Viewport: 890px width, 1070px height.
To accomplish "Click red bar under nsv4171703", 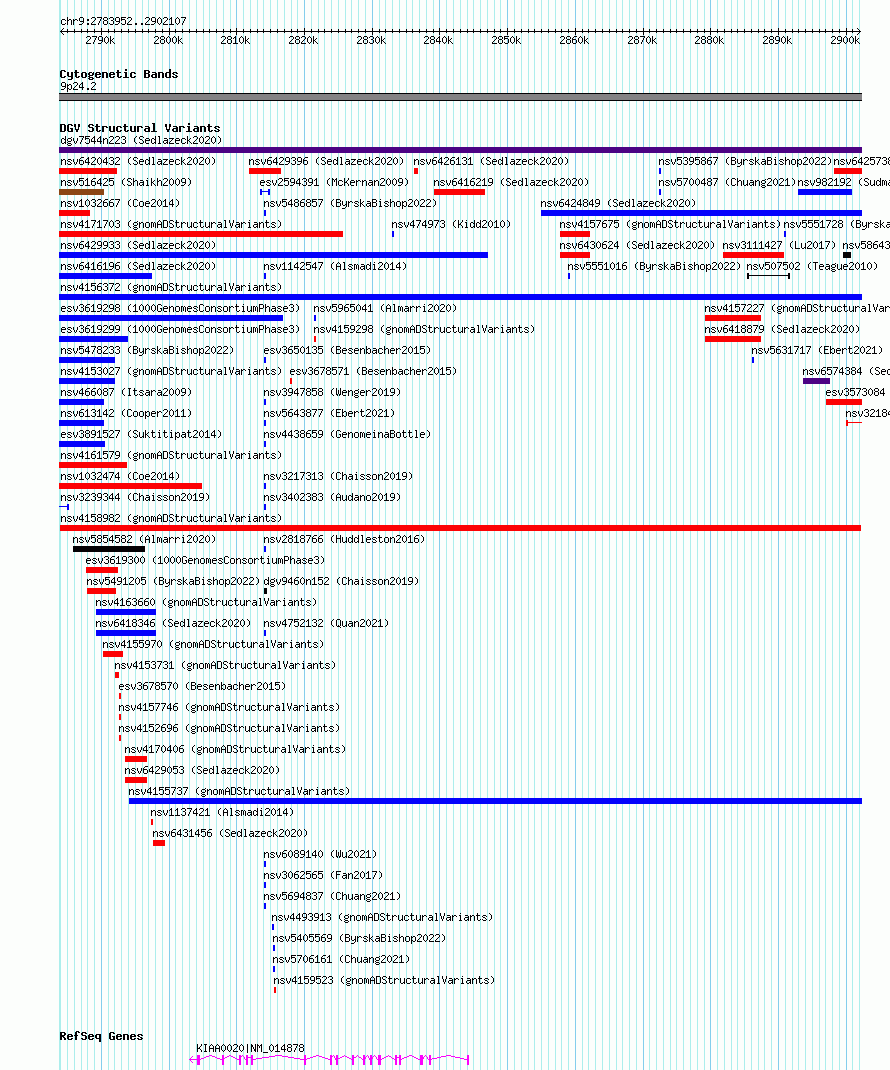I will (201, 234).
